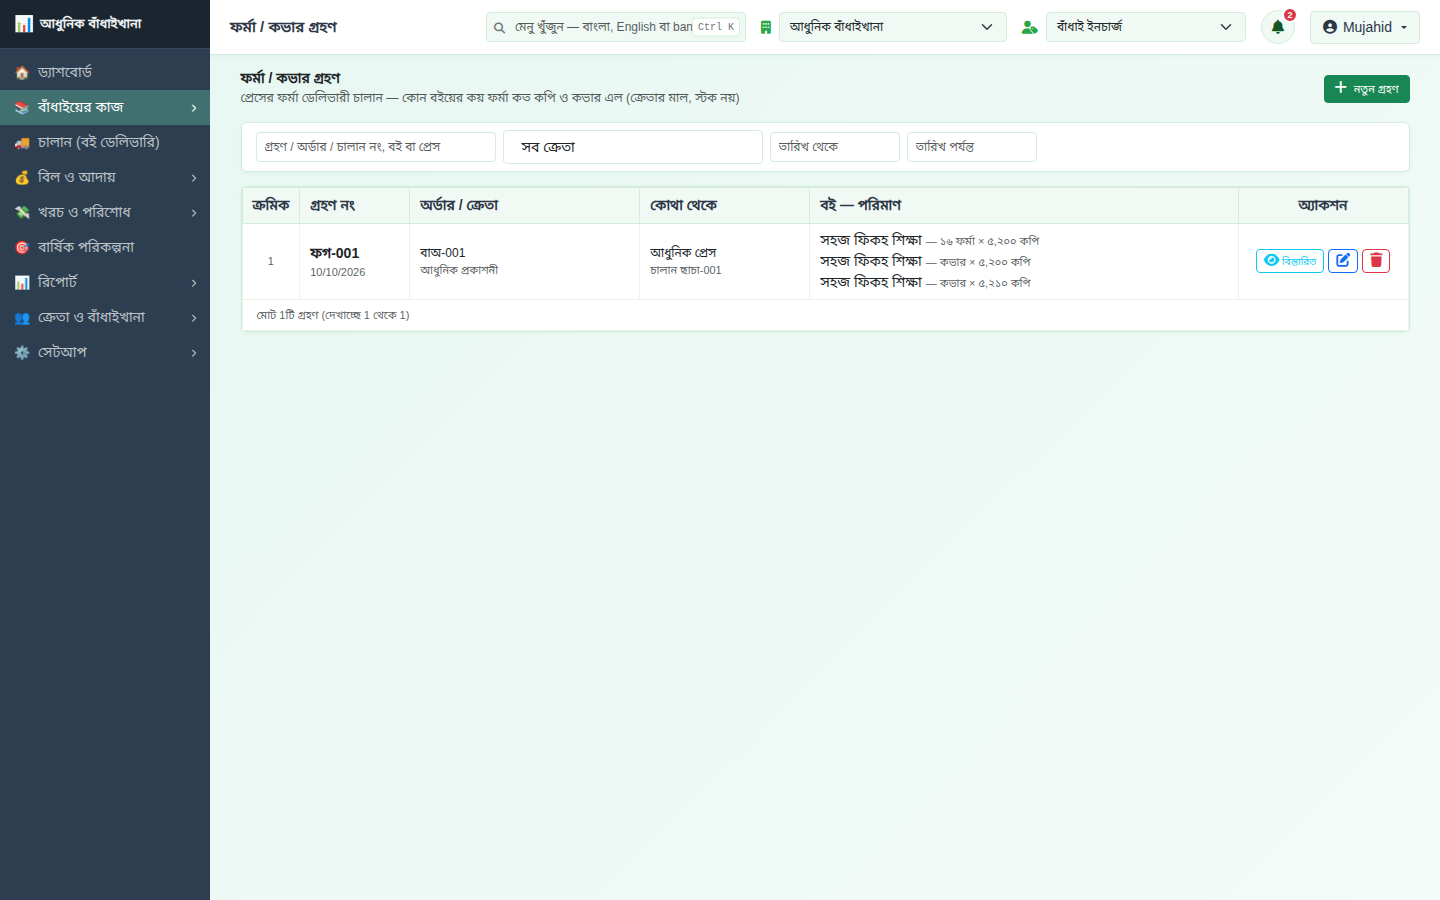This screenshot has width=1440, height=900.
Task: Open notifications bell
Action: click(1278, 27)
